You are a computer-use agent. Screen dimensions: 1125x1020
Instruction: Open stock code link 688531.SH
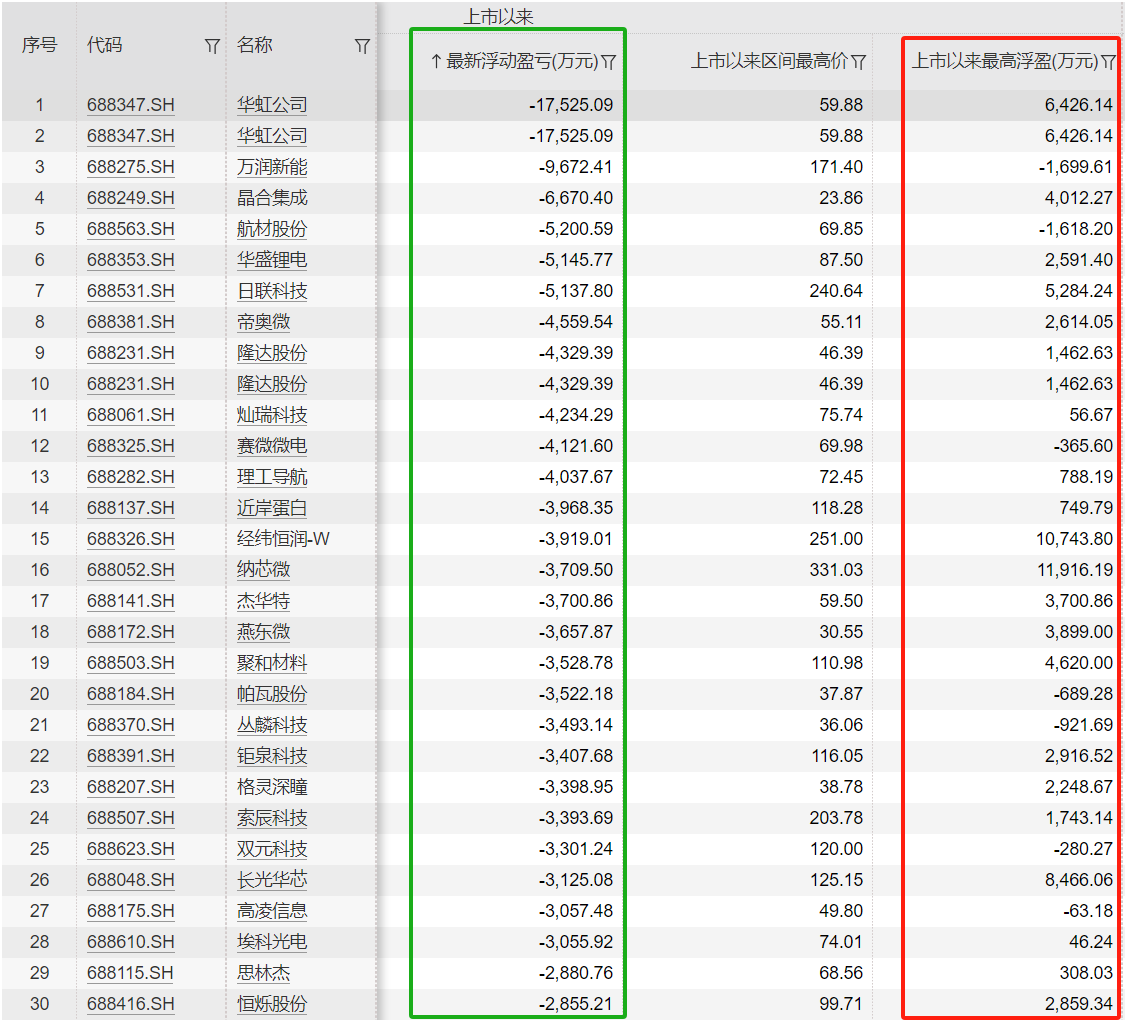[130, 291]
